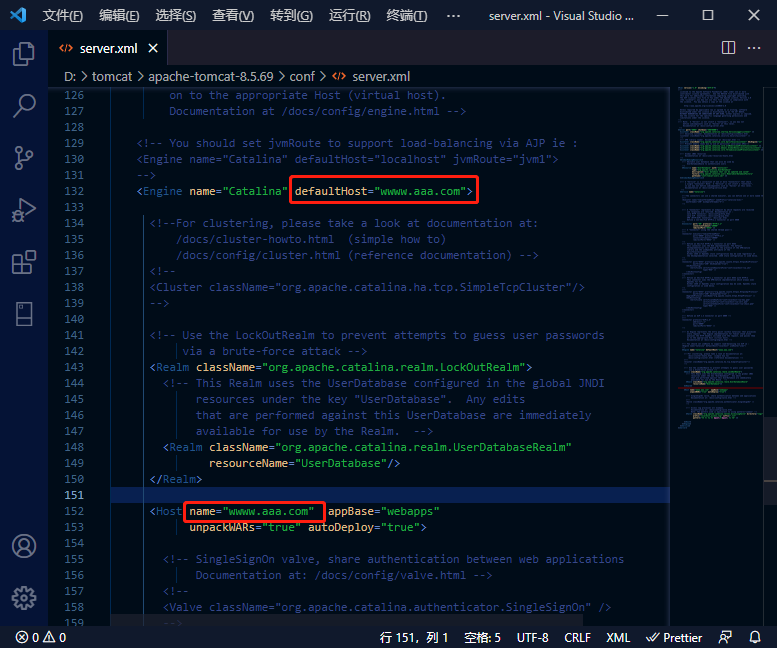Image resolution: width=777 pixels, height=648 pixels.
Task: Close the server.xml tab
Action: (x=153, y=48)
